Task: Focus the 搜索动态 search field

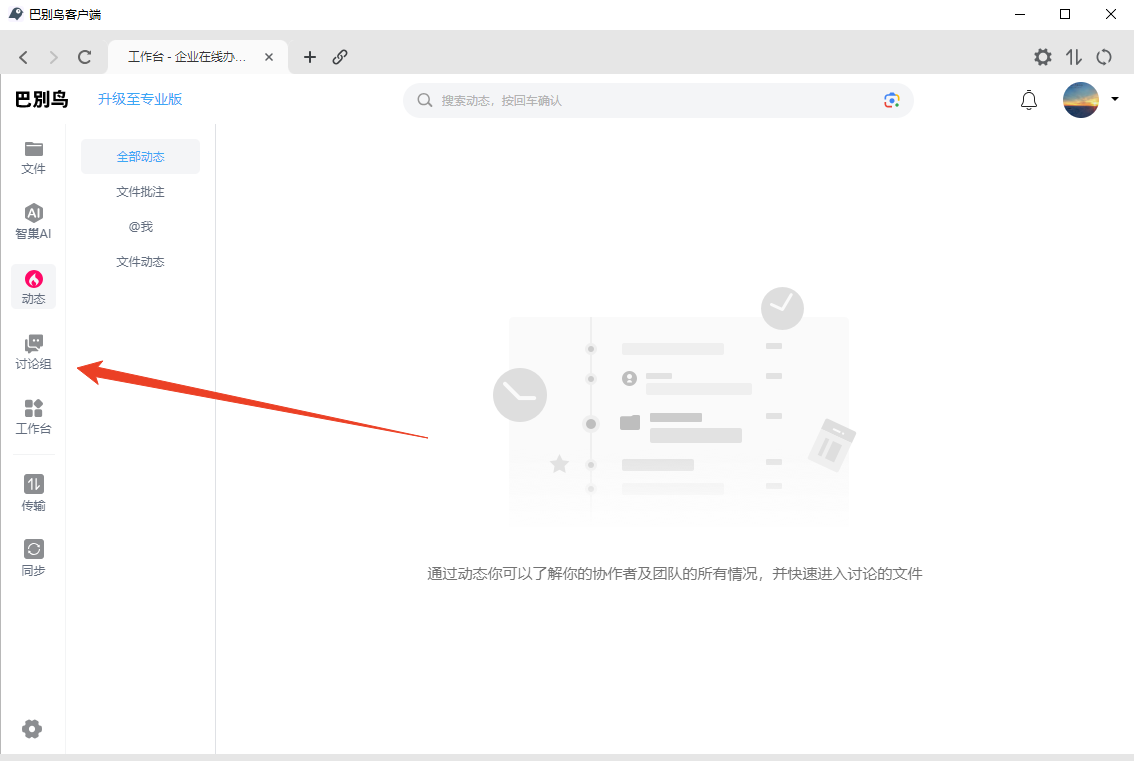Action: coord(658,101)
